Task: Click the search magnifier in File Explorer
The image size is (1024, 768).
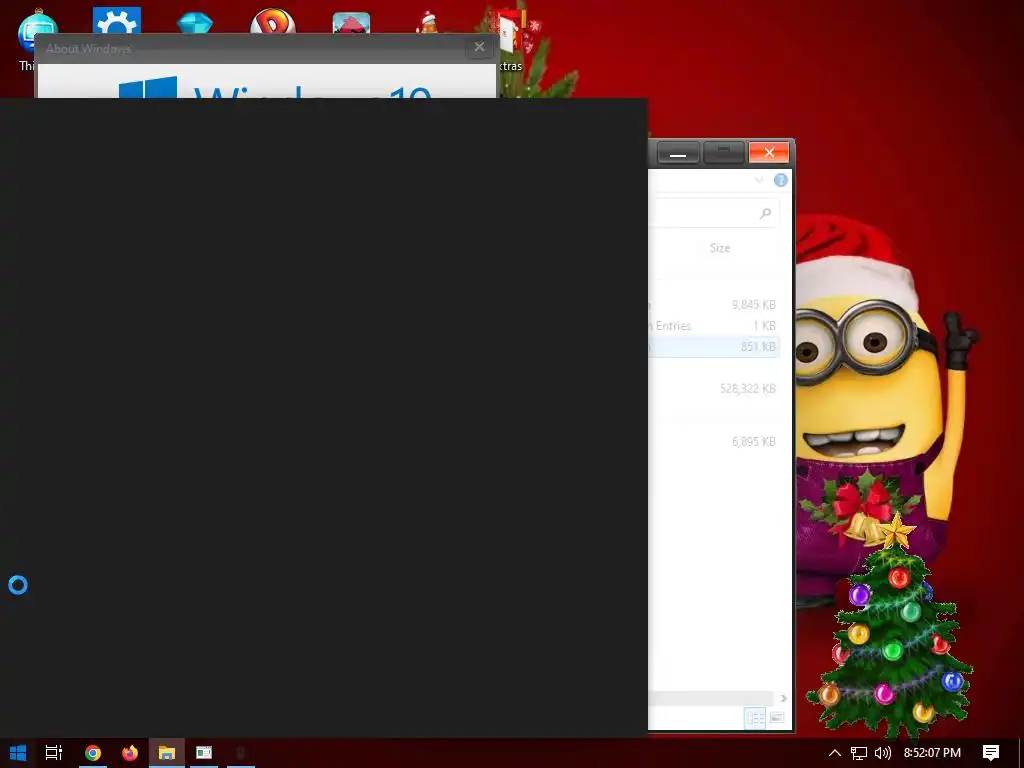Action: (765, 214)
